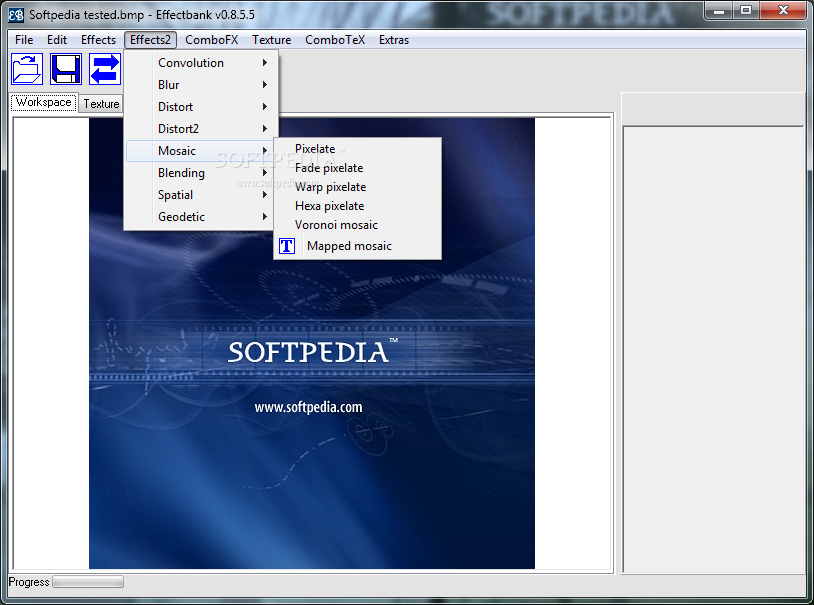Click the T icon beside Mapped mosaic
The width and height of the screenshot is (814, 605).
(287, 246)
